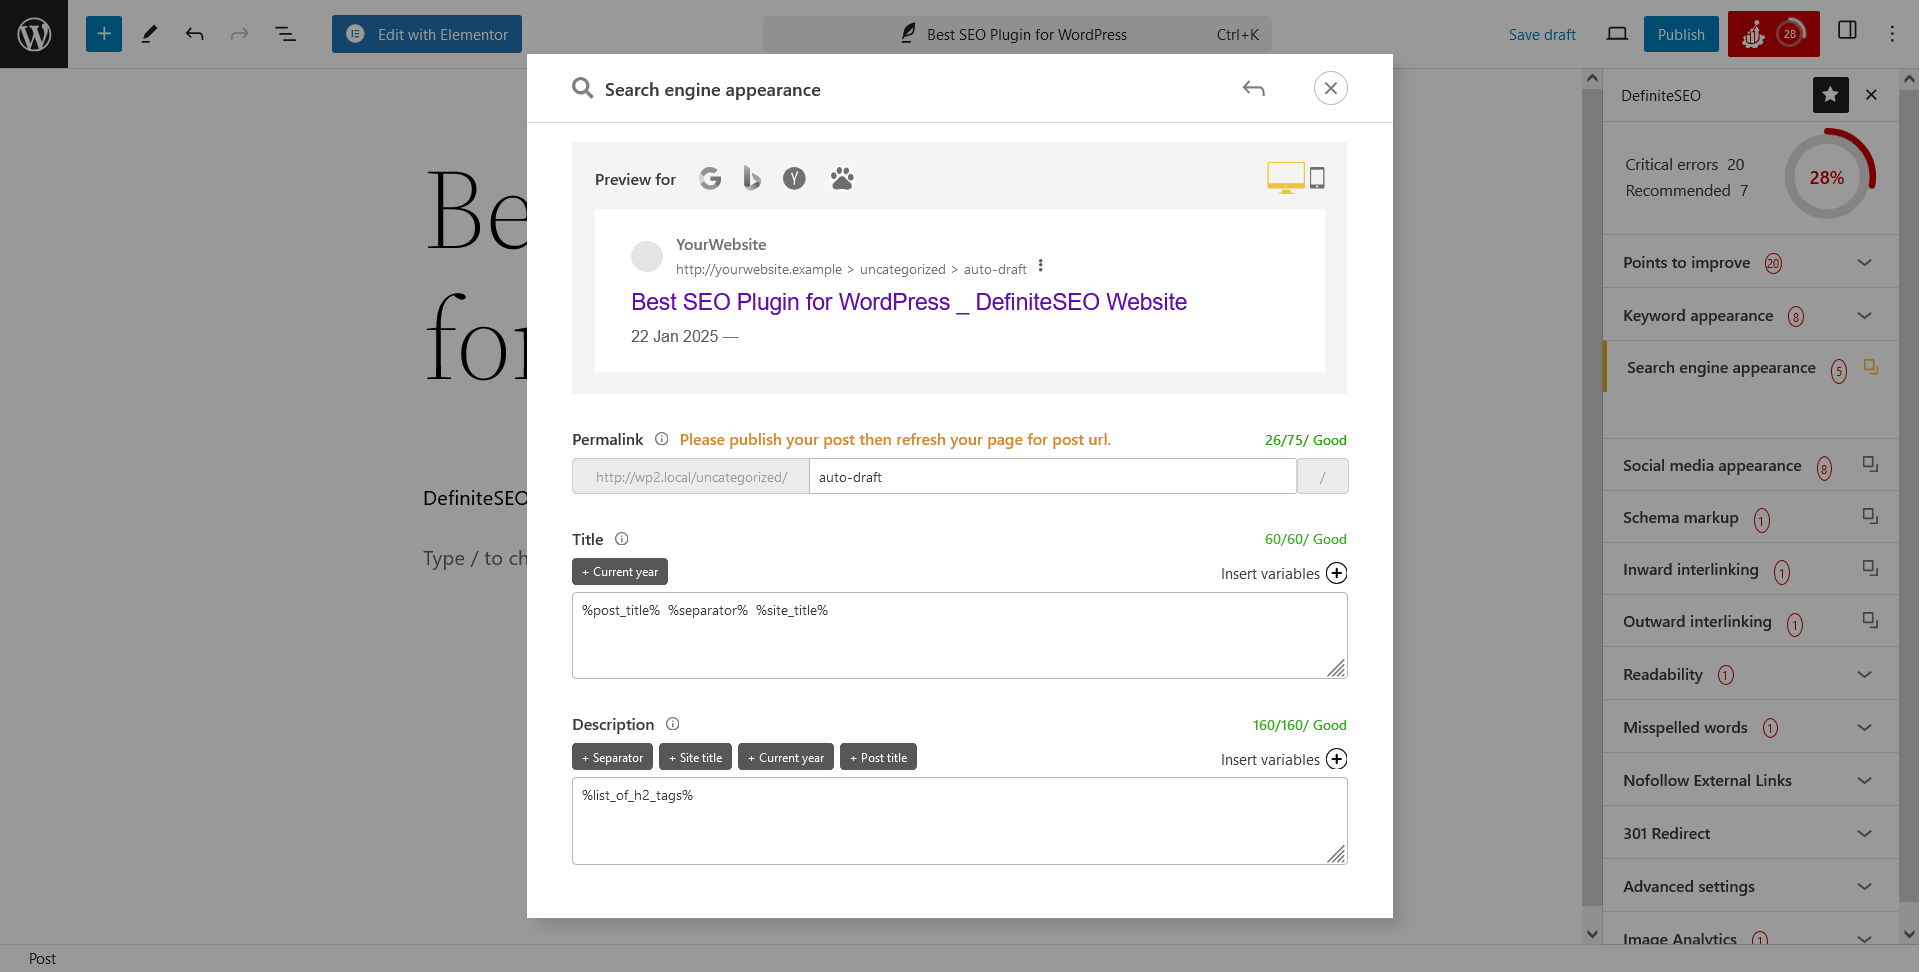
Task: Switch preview to mobile view
Action: pos(1318,178)
